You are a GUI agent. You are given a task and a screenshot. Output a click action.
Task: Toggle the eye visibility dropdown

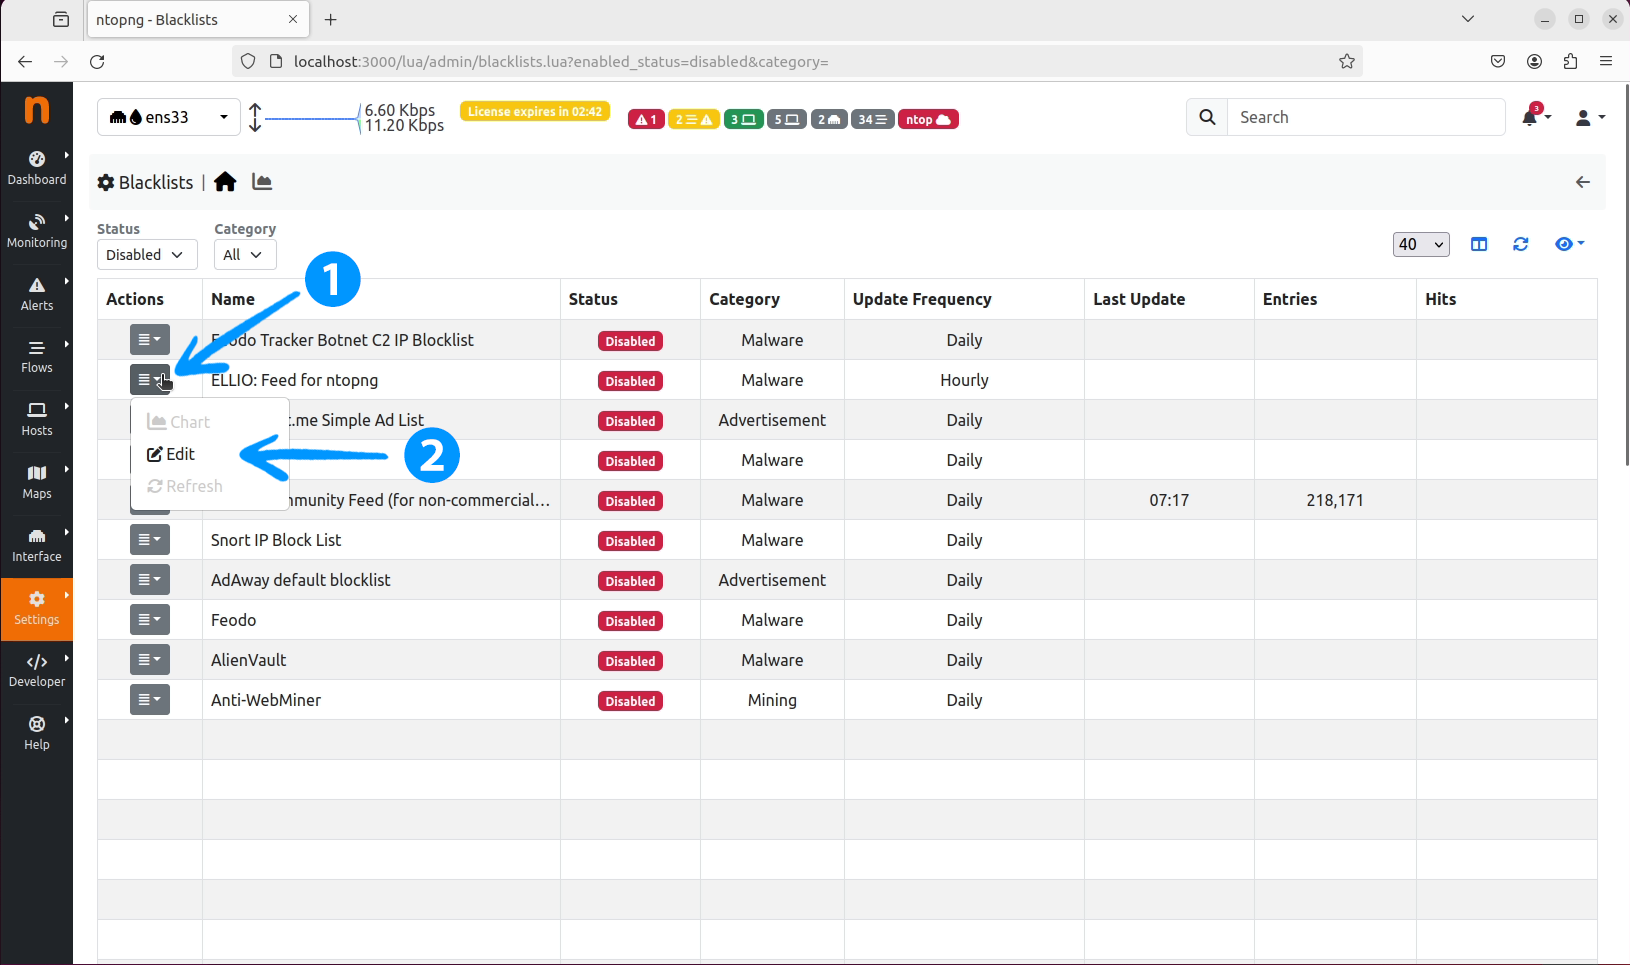[1568, 244]
